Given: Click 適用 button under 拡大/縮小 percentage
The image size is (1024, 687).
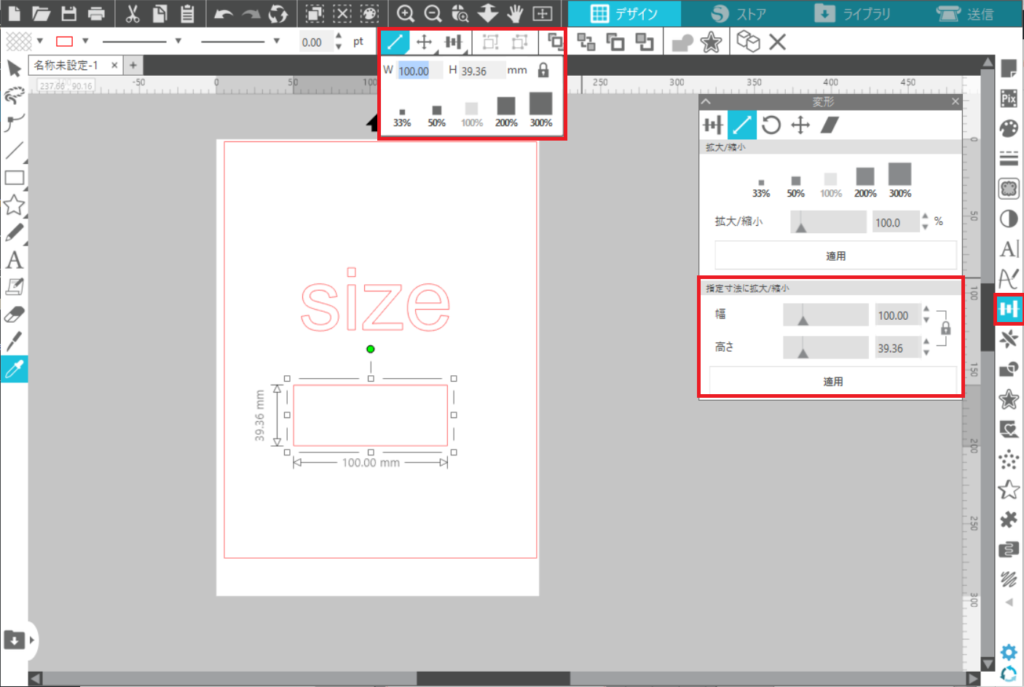Looking at the screenshot, I should pos(835,255).
